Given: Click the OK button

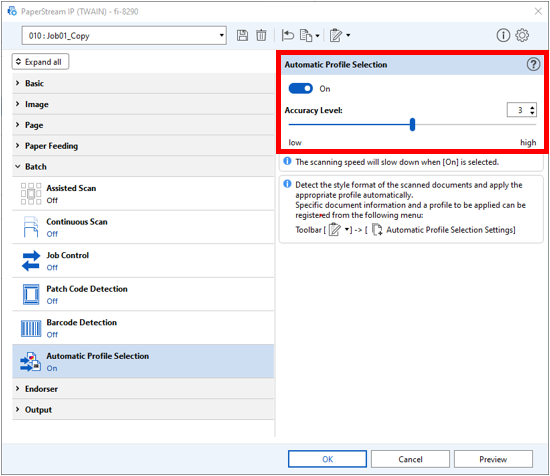Looking at the screenshot, I should point(327,459).
